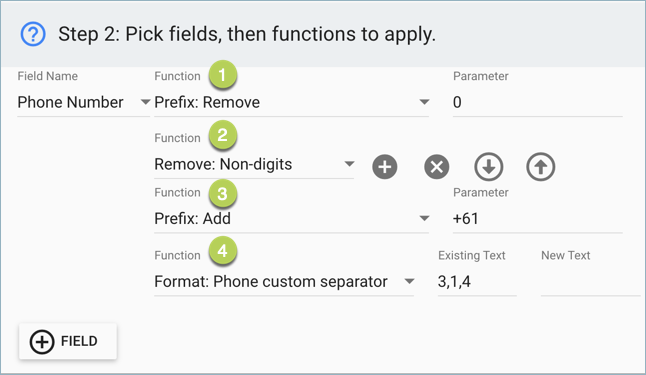Click the green step 1 marker
This screenshot has height=375, width=646.
click(x=222, y=75)
